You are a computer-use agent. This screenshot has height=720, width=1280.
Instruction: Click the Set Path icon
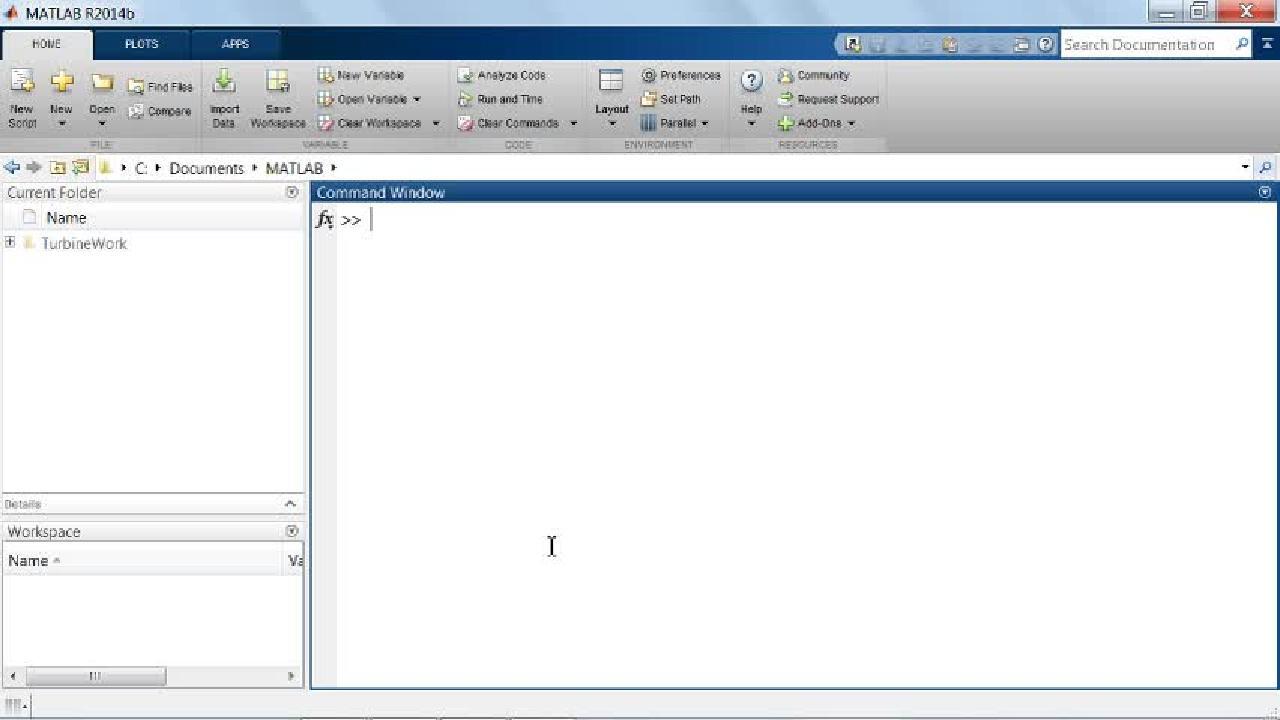[x=648, y=99]
